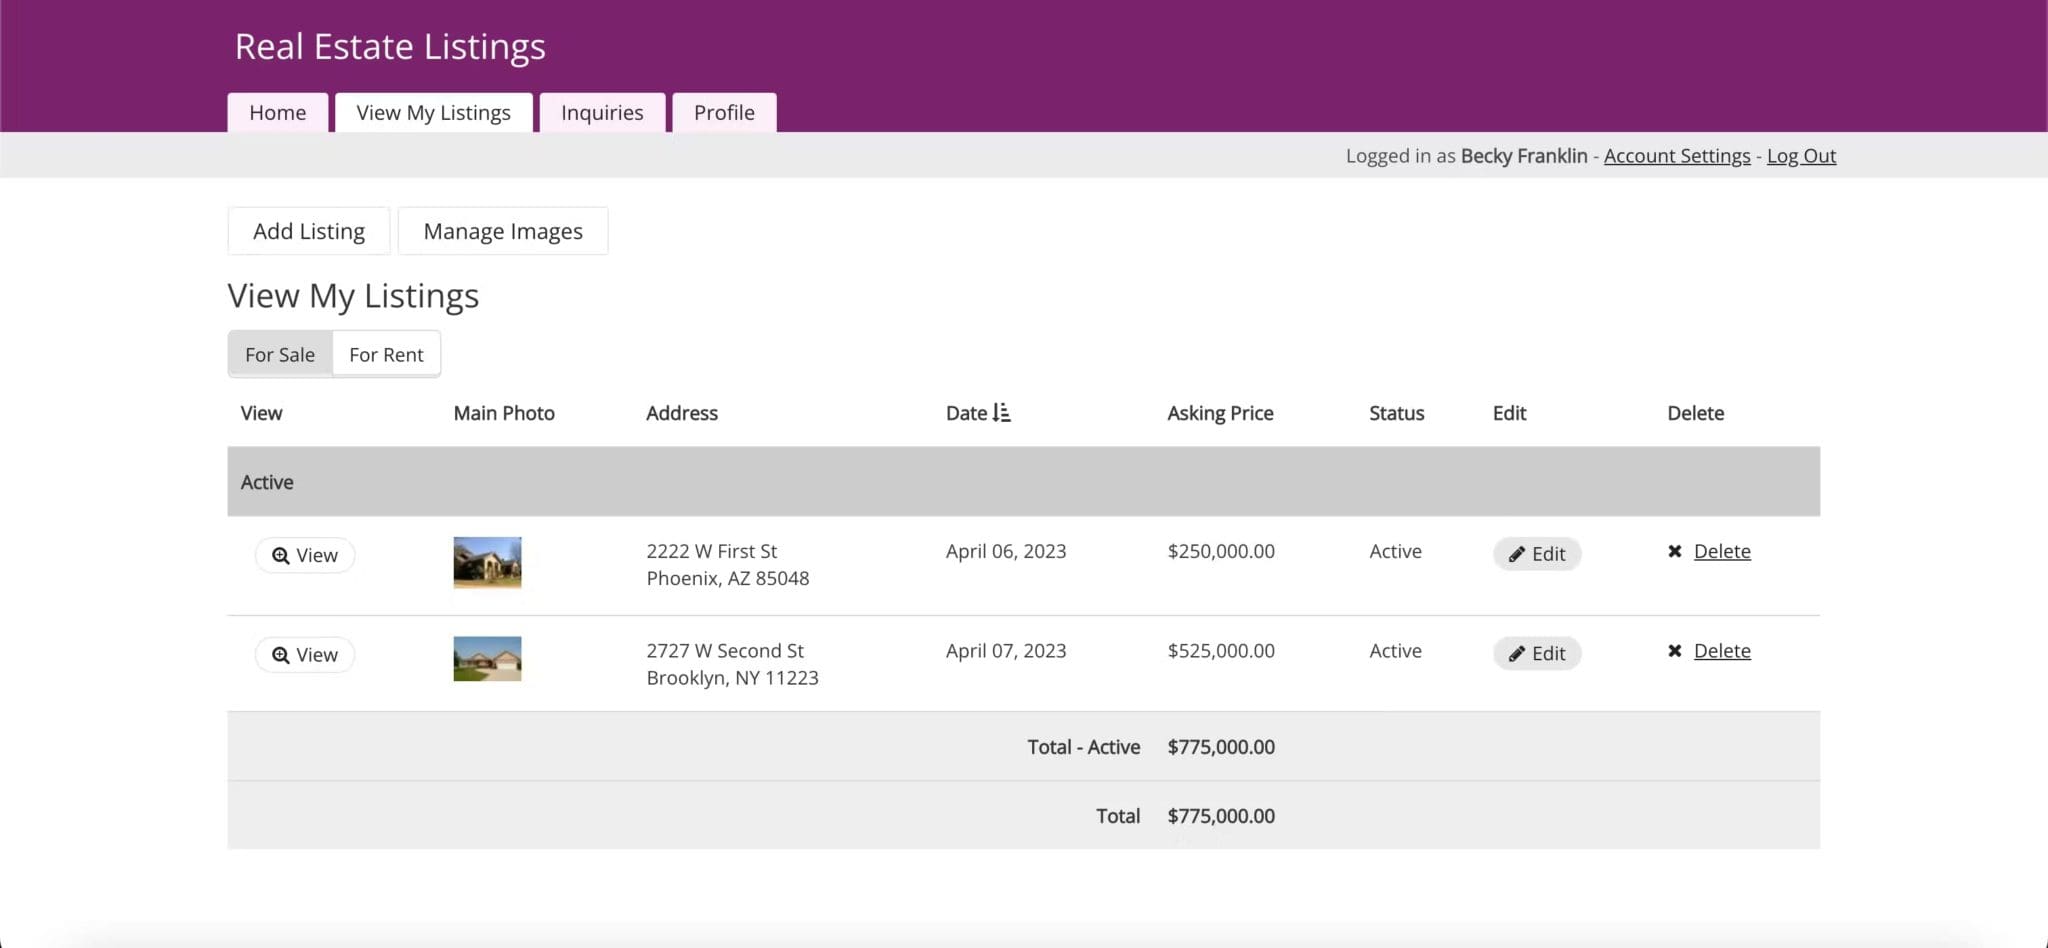2048x948 pixels.
Task: Click the magnifier icon beside the Brooklyn listing View
Action: point(282,654)
